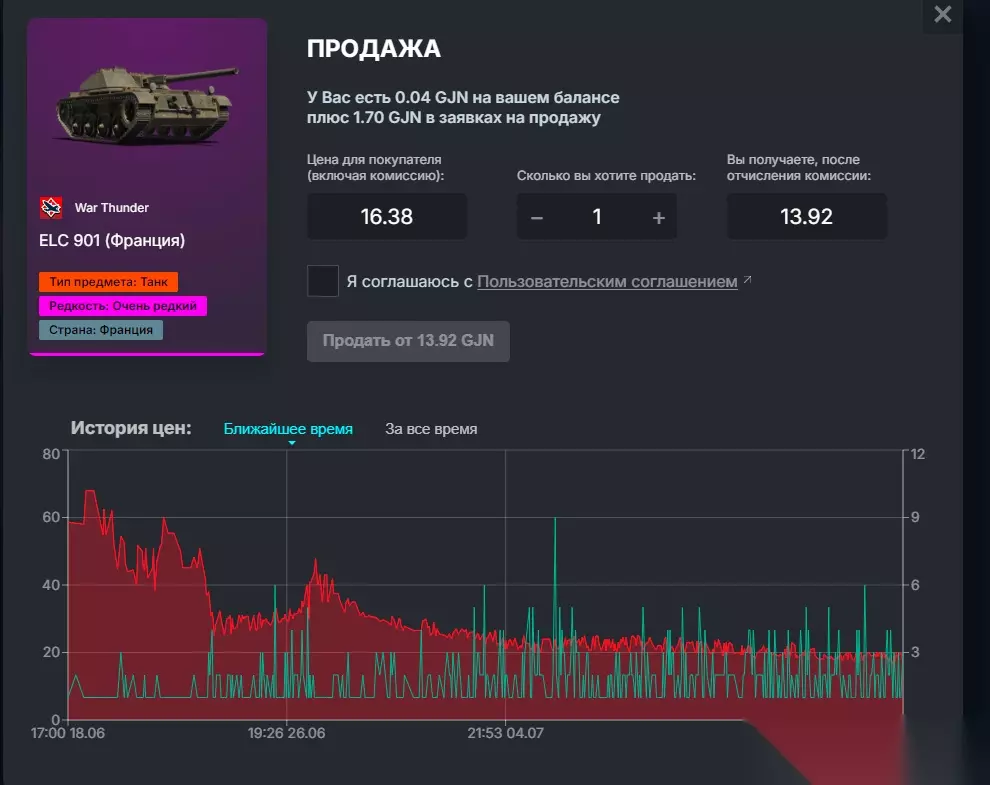Open the external link arrow beside user agreement
Image resolution: width=990 pixels, height=785 pixels.
pos(748,279)
